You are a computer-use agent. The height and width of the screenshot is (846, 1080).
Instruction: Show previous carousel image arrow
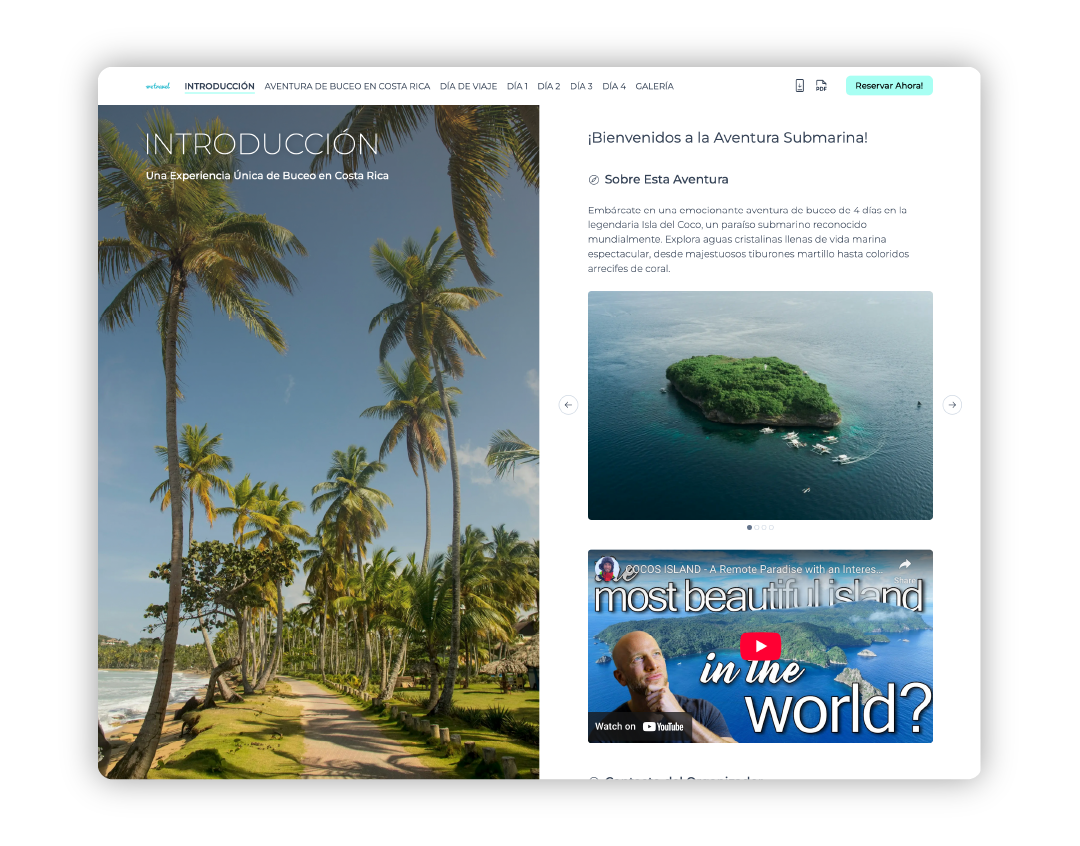point(568,404)
